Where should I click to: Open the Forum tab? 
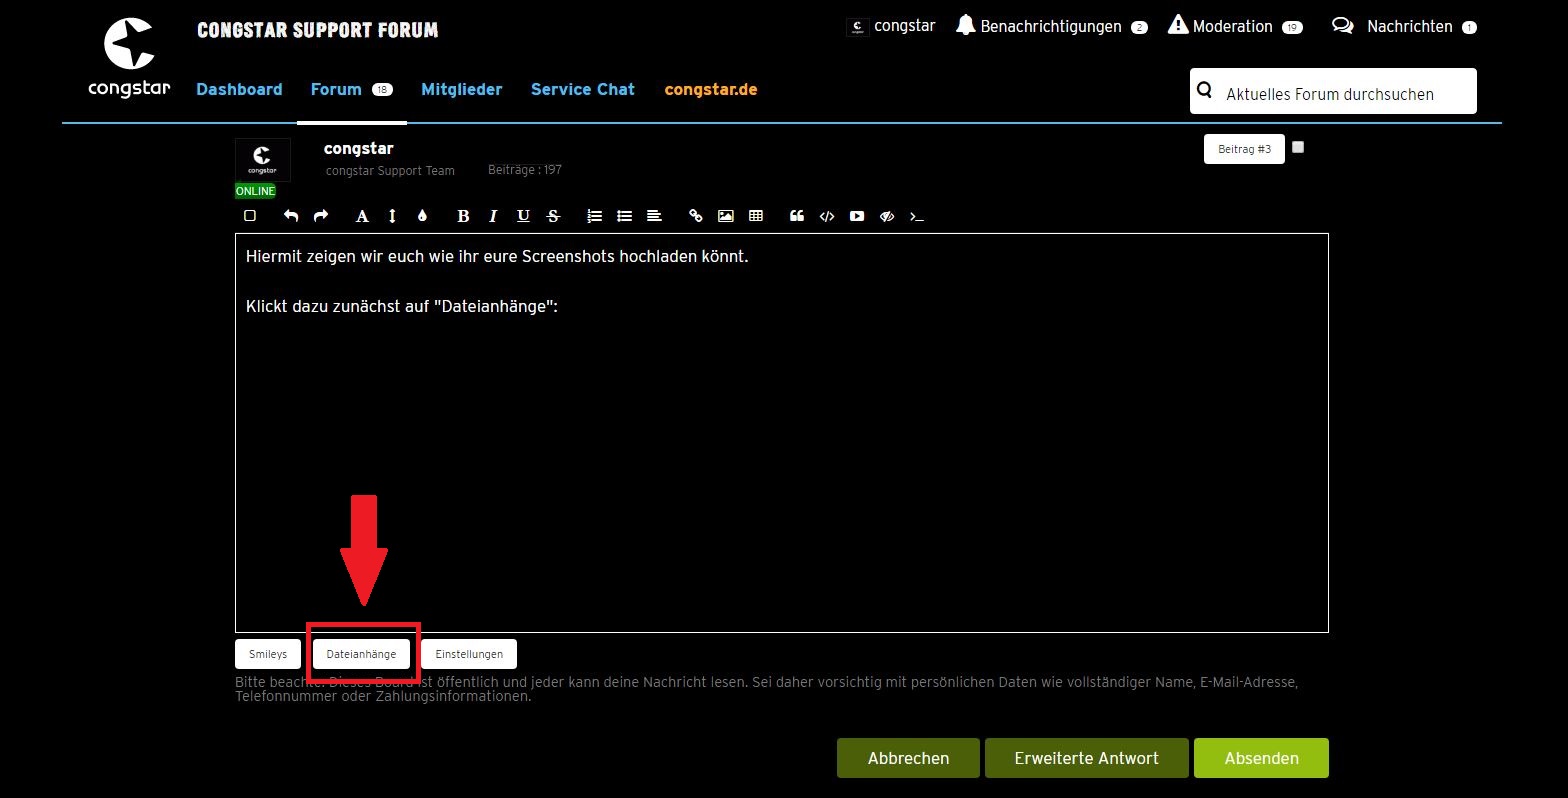click(x=336, y=89)
